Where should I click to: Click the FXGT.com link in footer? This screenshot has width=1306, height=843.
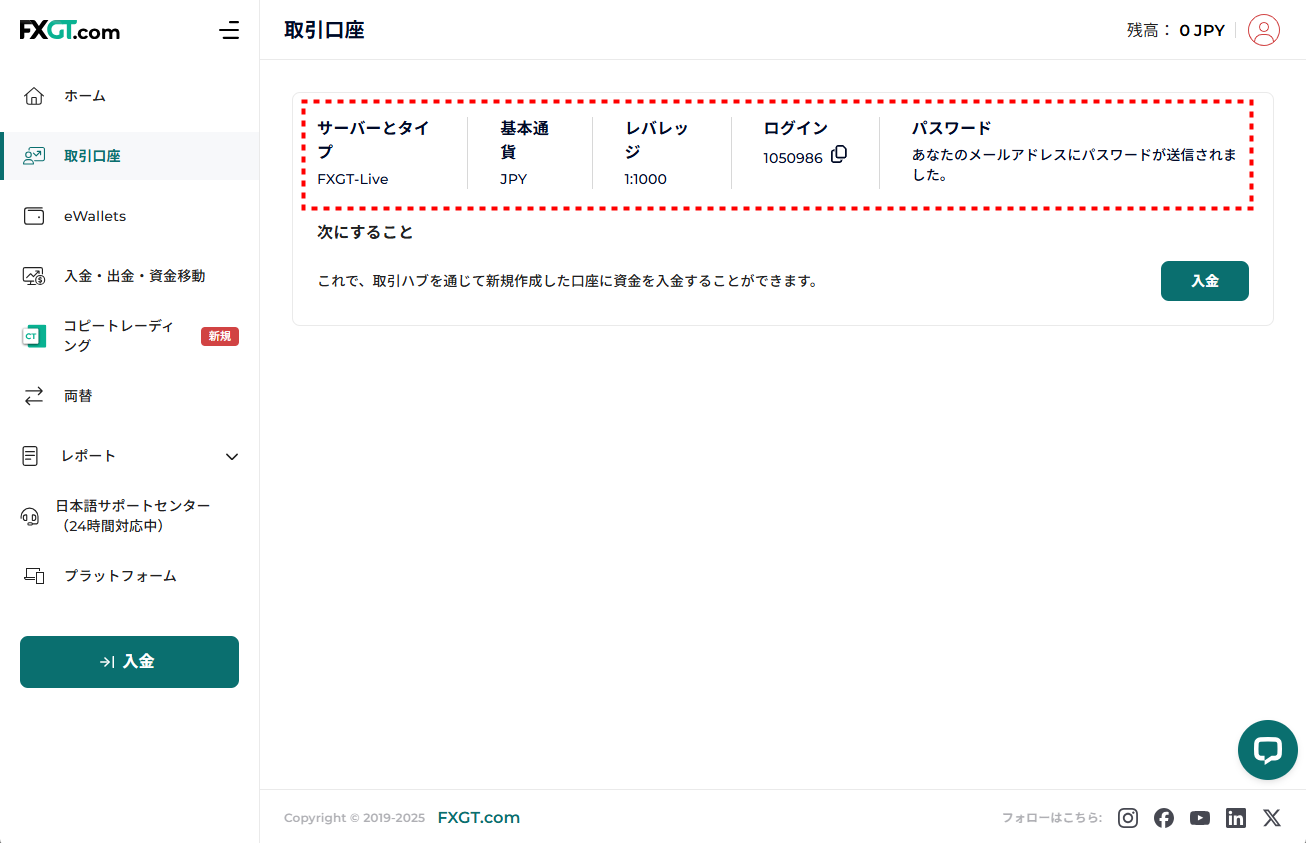tap(478, 818)
